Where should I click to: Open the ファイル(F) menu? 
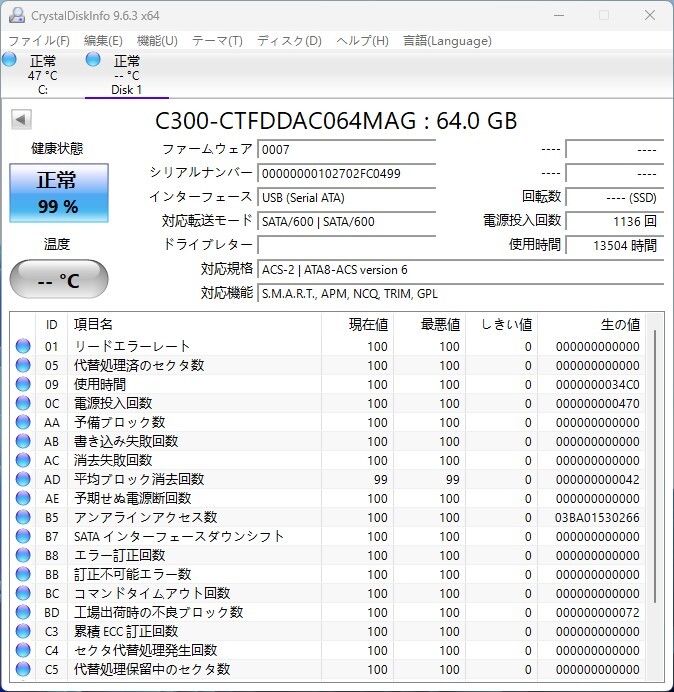(38, 41)
